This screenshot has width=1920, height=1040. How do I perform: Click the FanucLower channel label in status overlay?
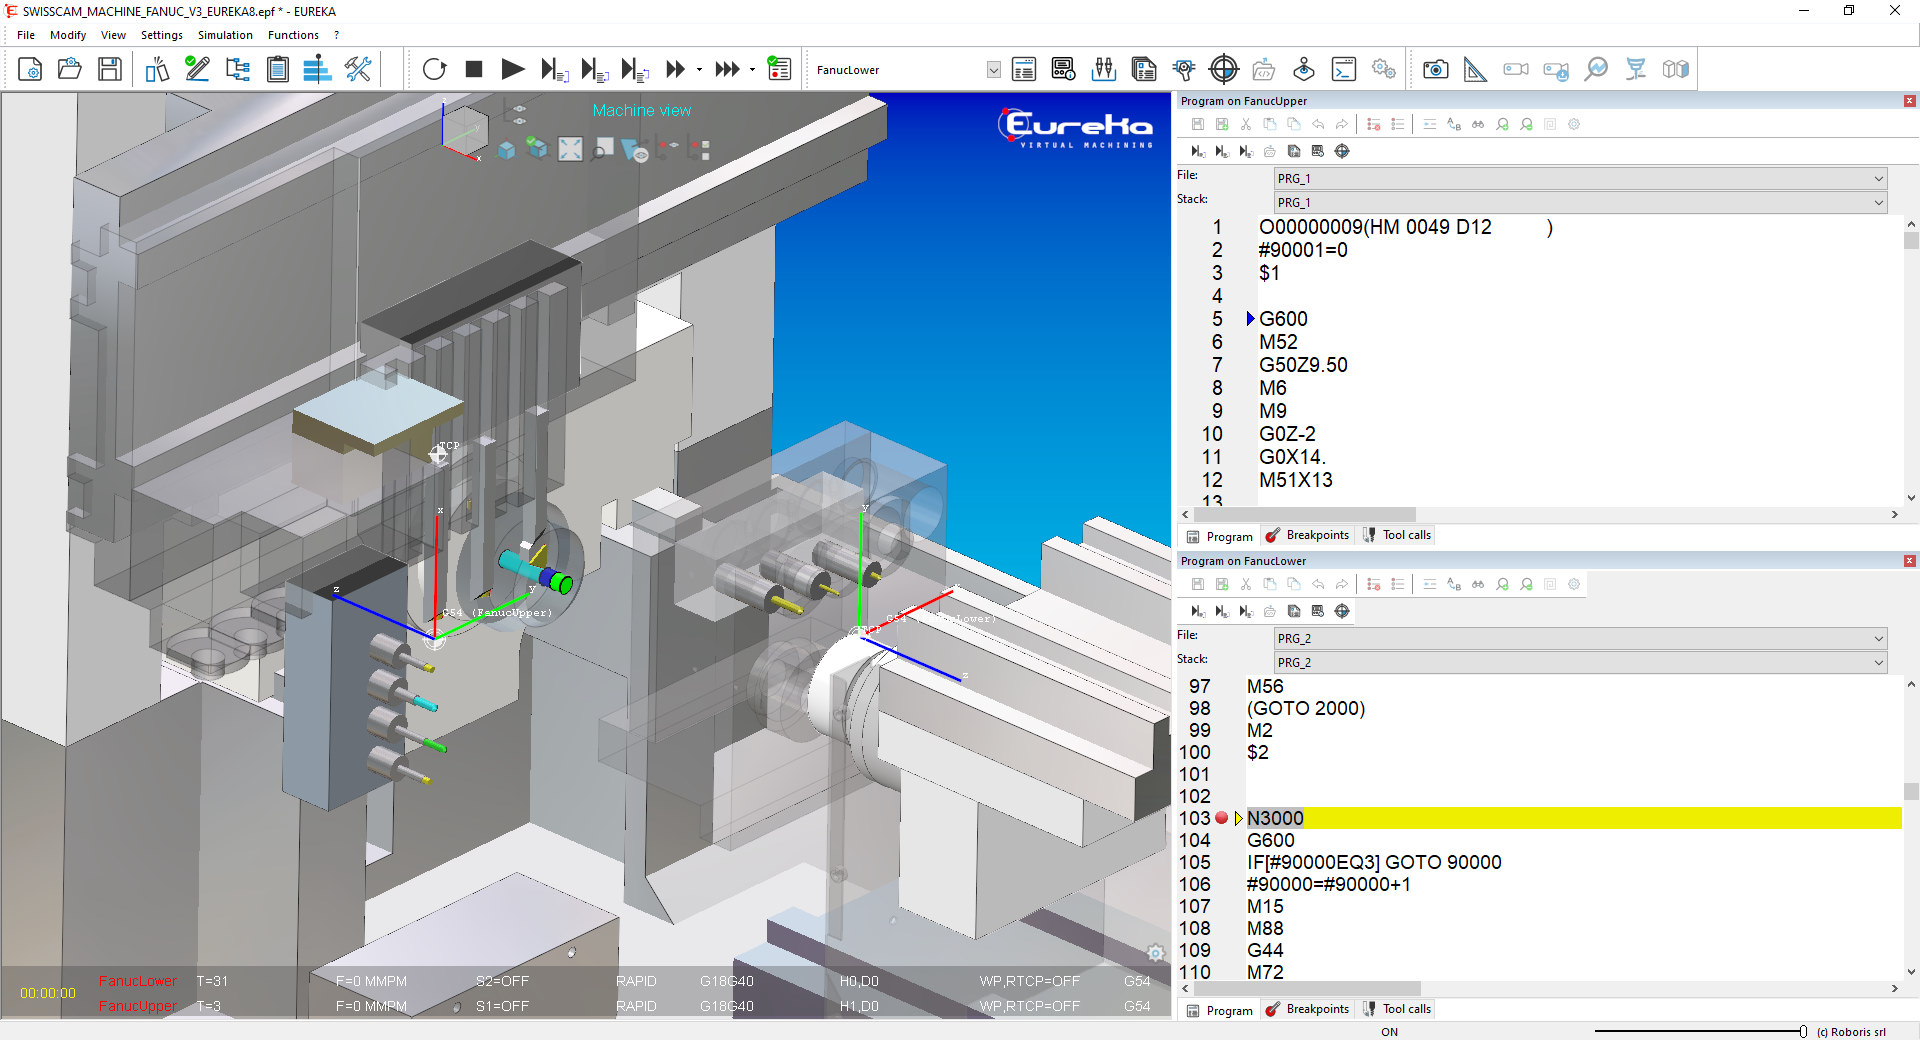coord(137,981)
